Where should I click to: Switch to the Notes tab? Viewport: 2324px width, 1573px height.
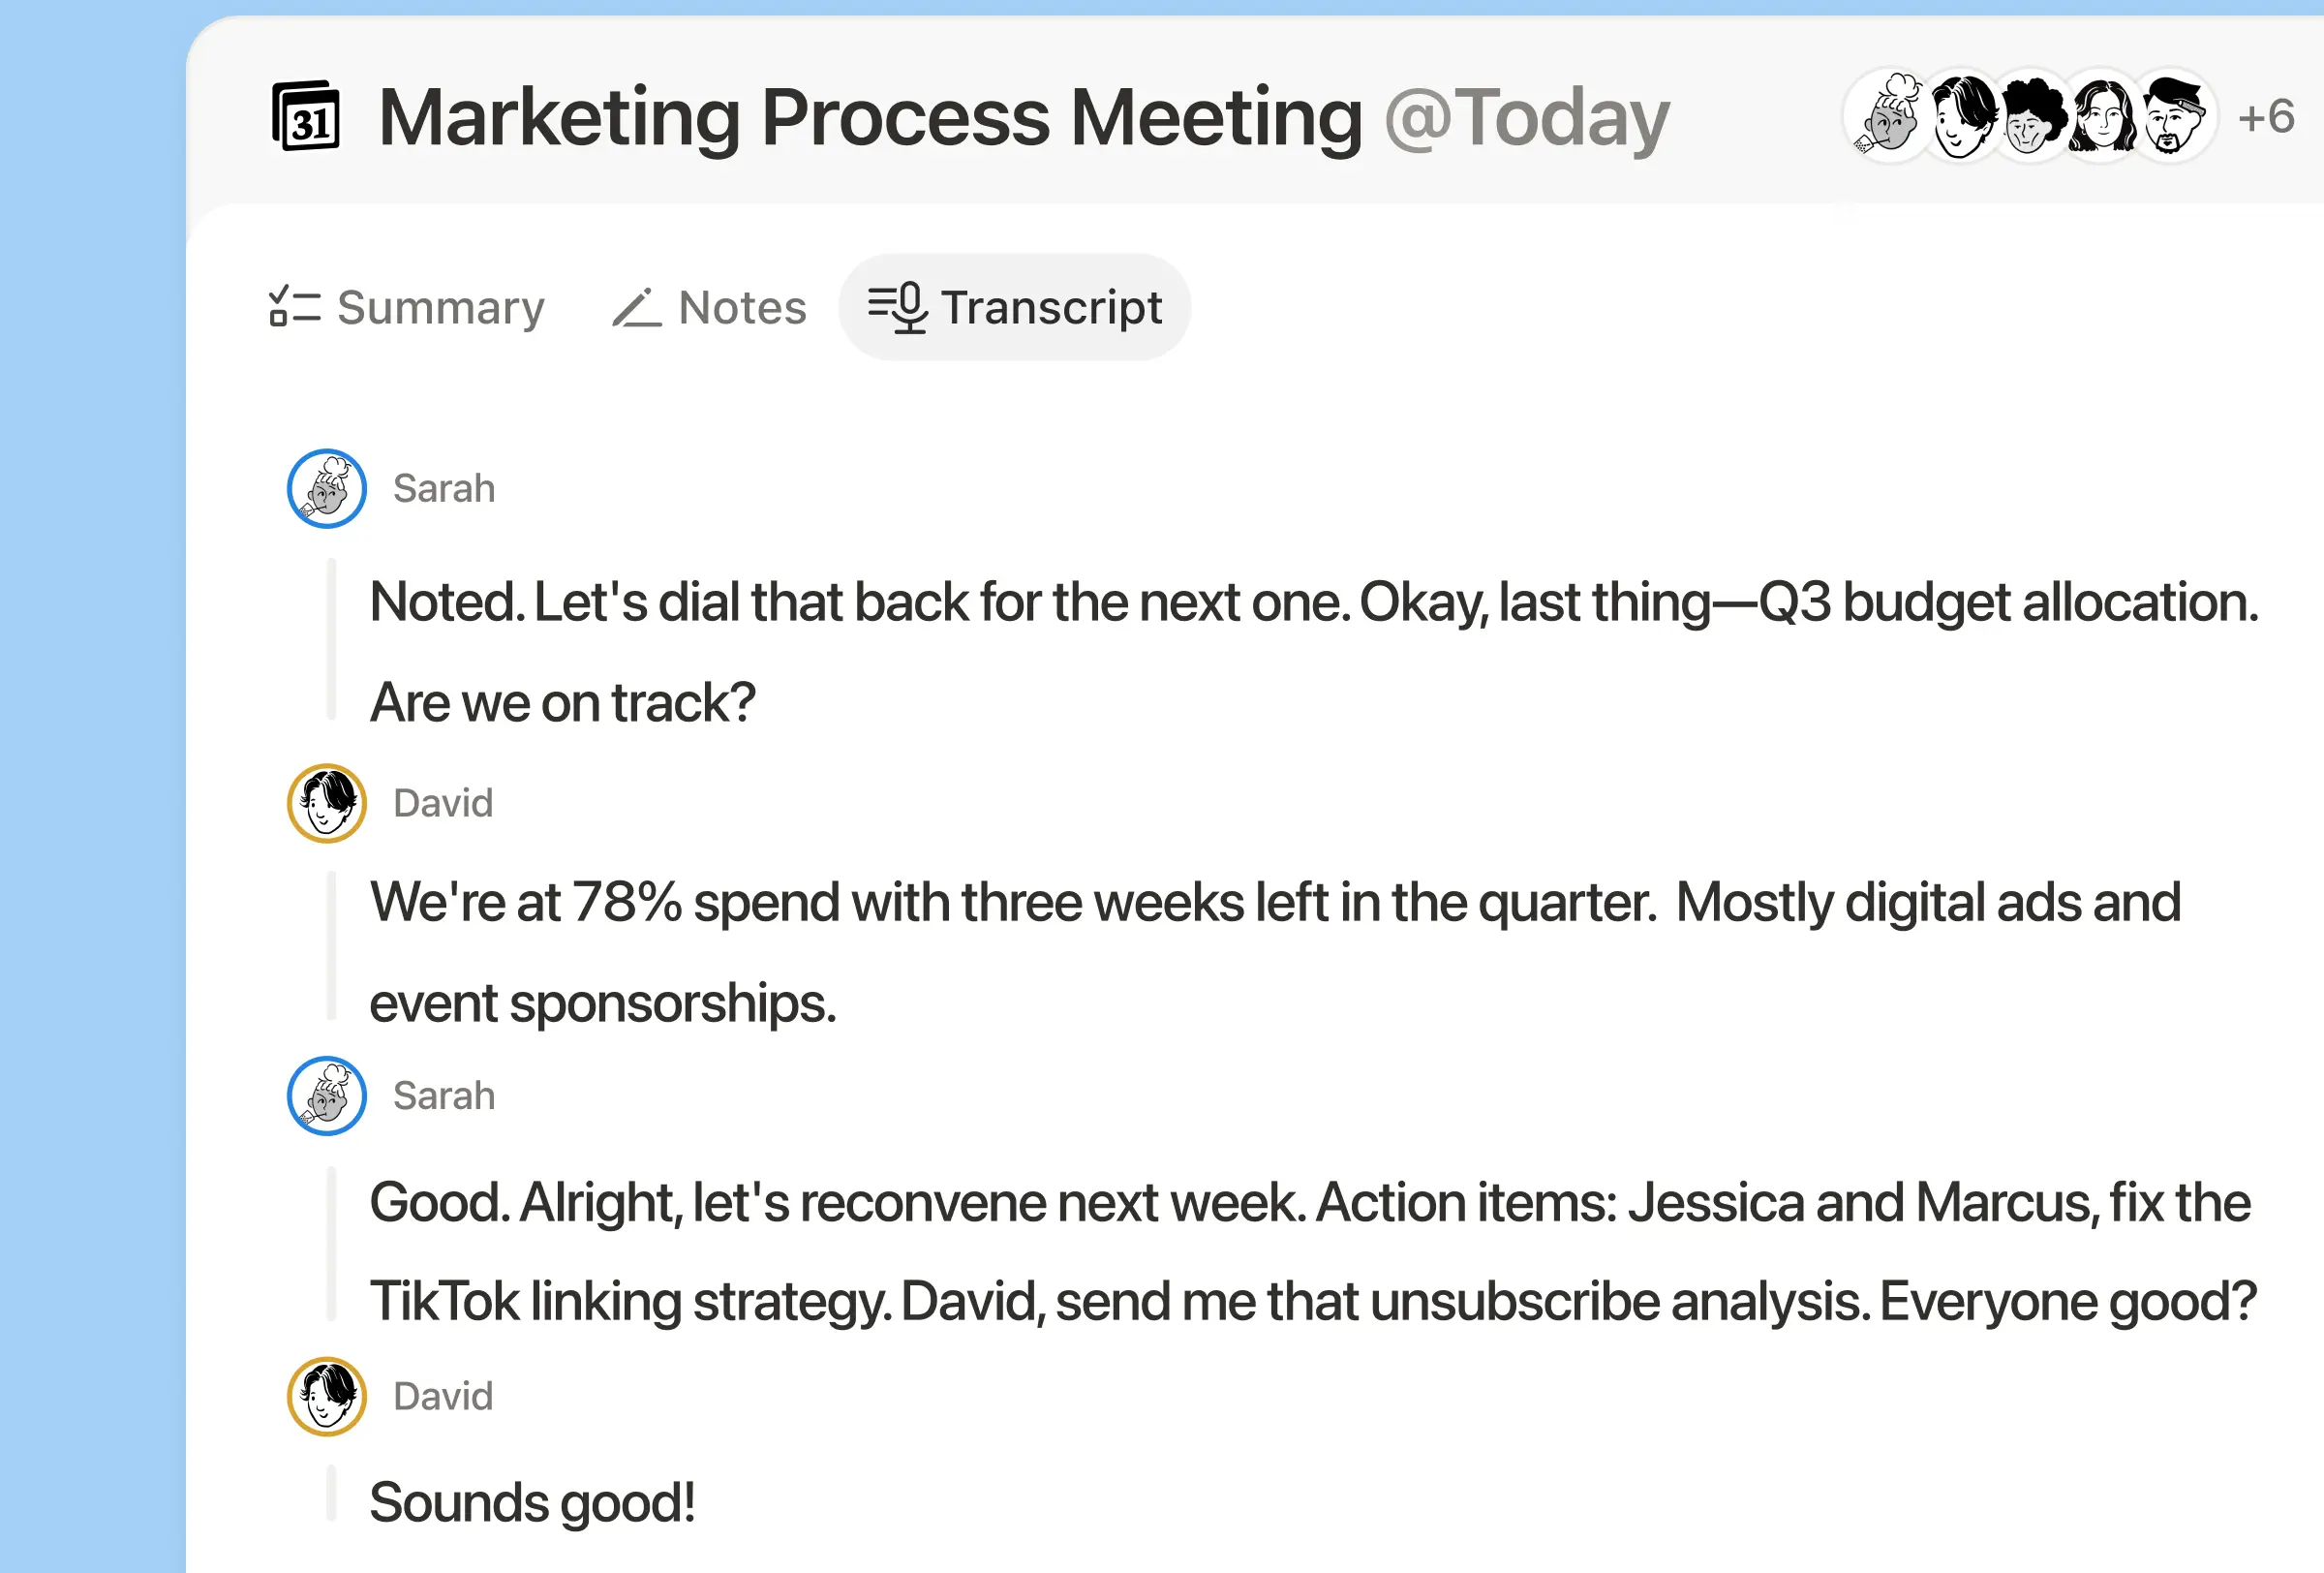[x=709, y=307]
